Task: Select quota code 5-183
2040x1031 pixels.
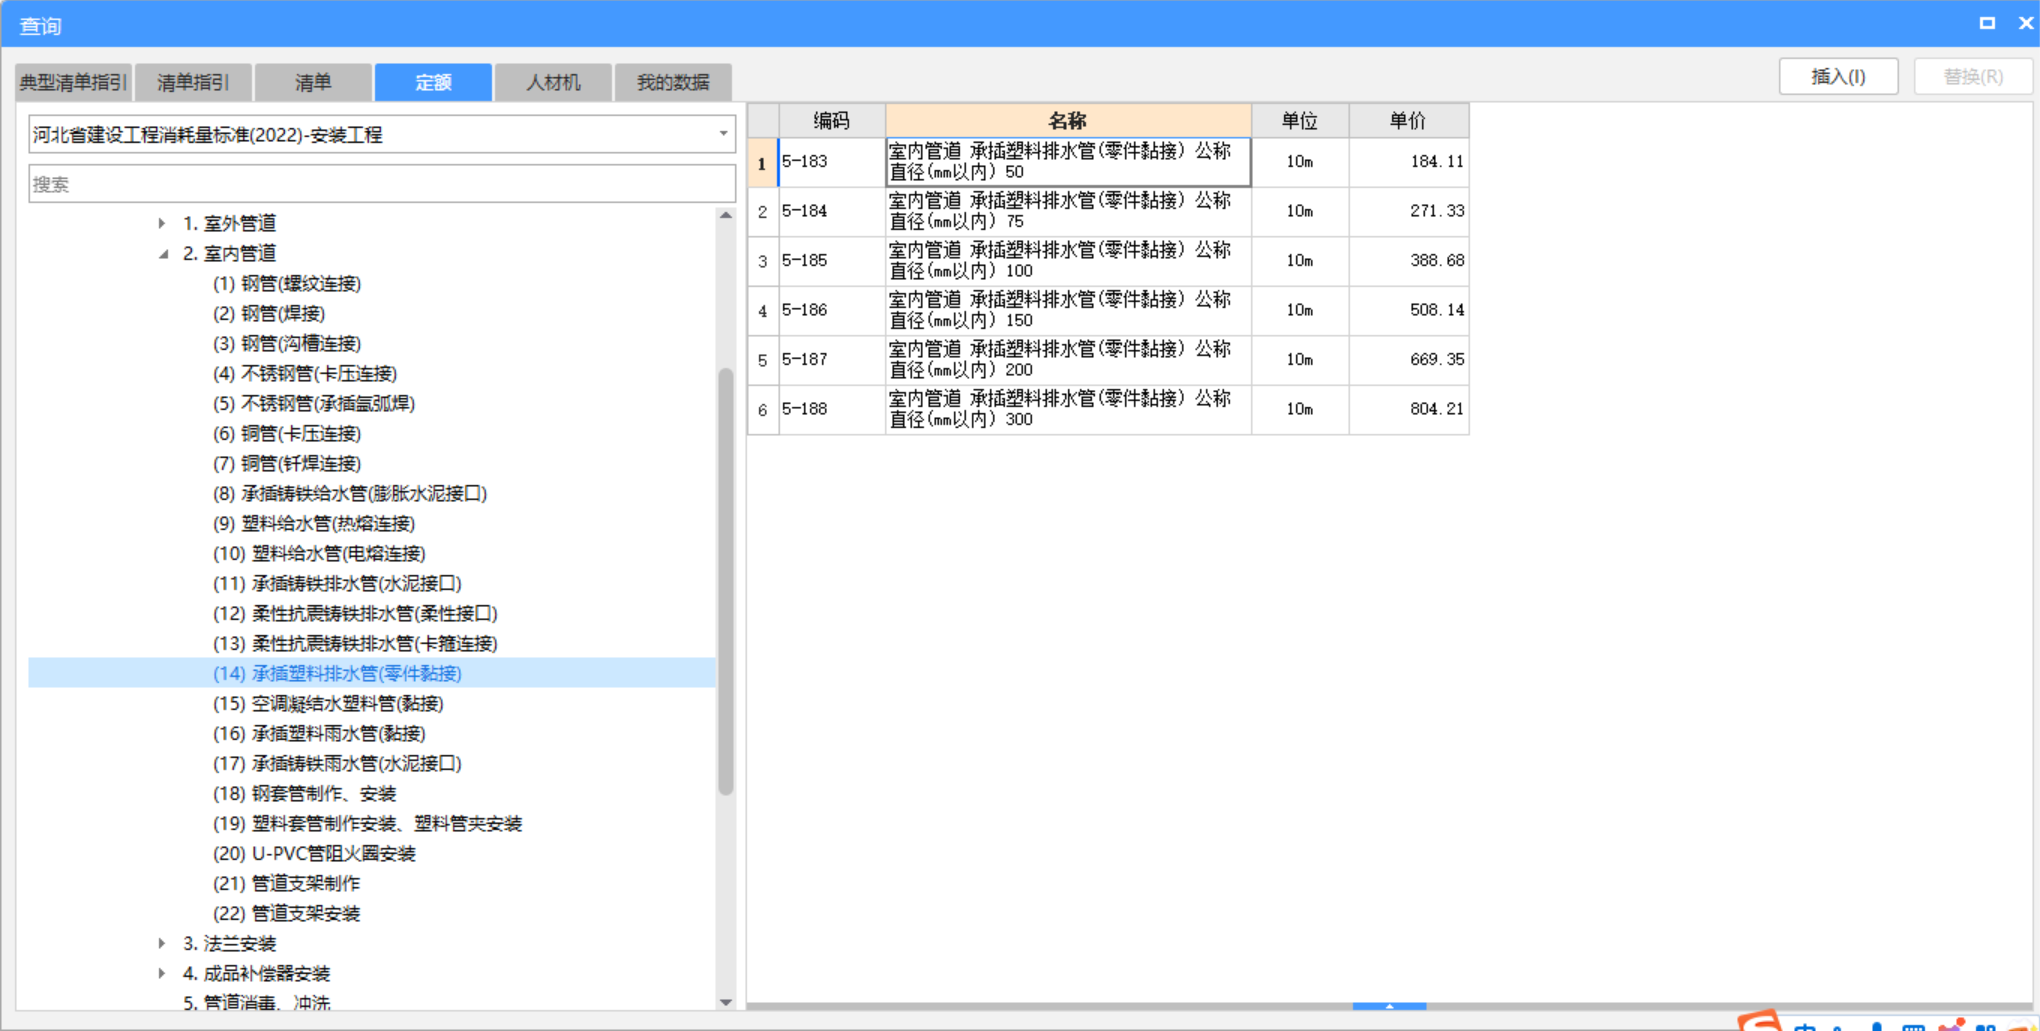Action: coord(831,162)
